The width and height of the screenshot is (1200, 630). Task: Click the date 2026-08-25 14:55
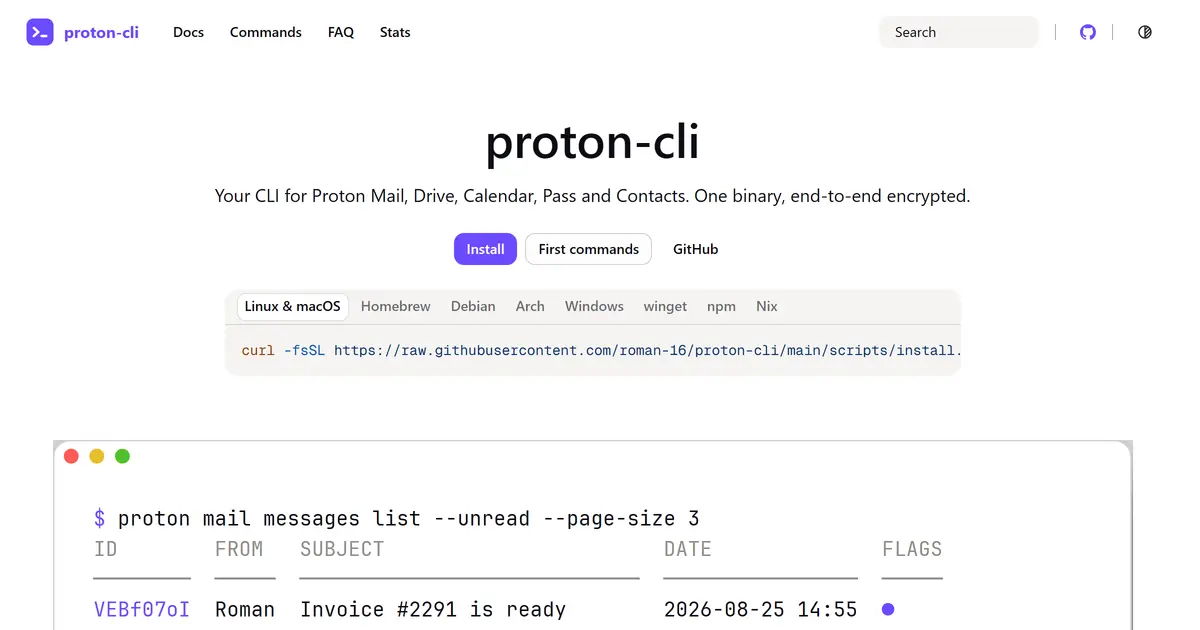pyautogui.click(x=761, y=609)
